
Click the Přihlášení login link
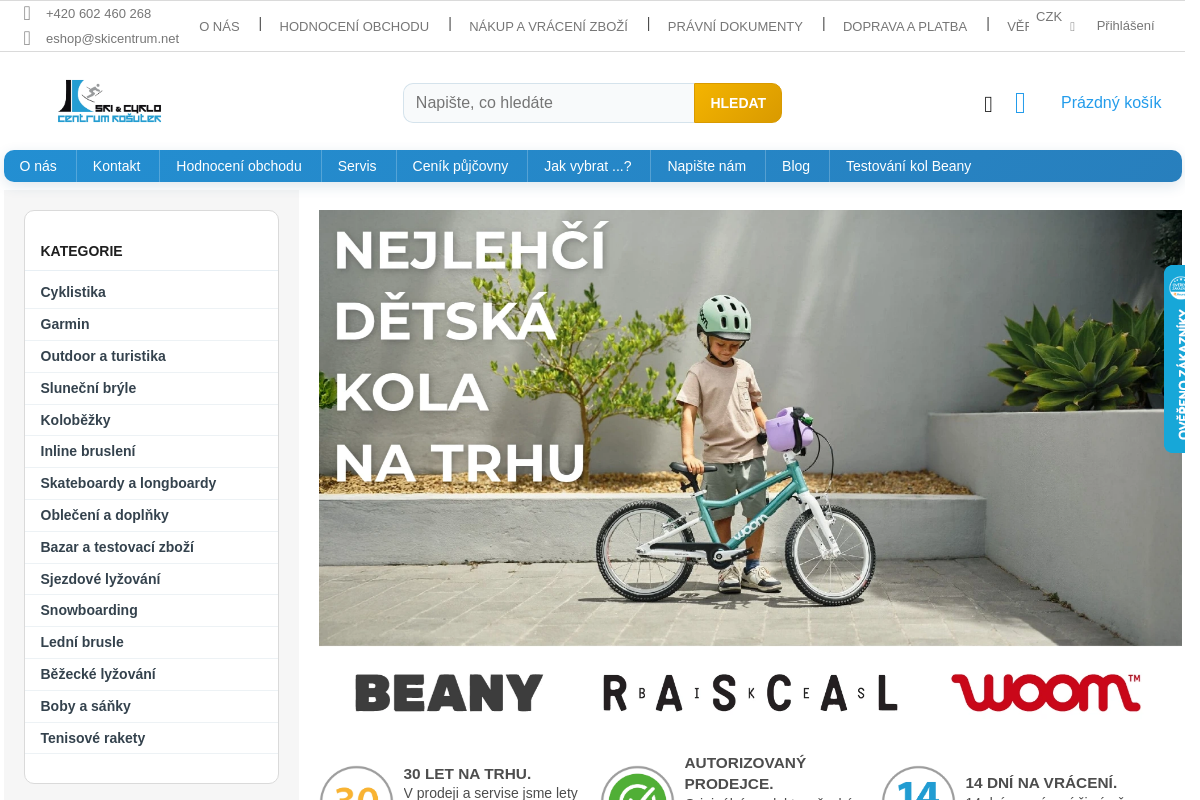(1125, 26)
